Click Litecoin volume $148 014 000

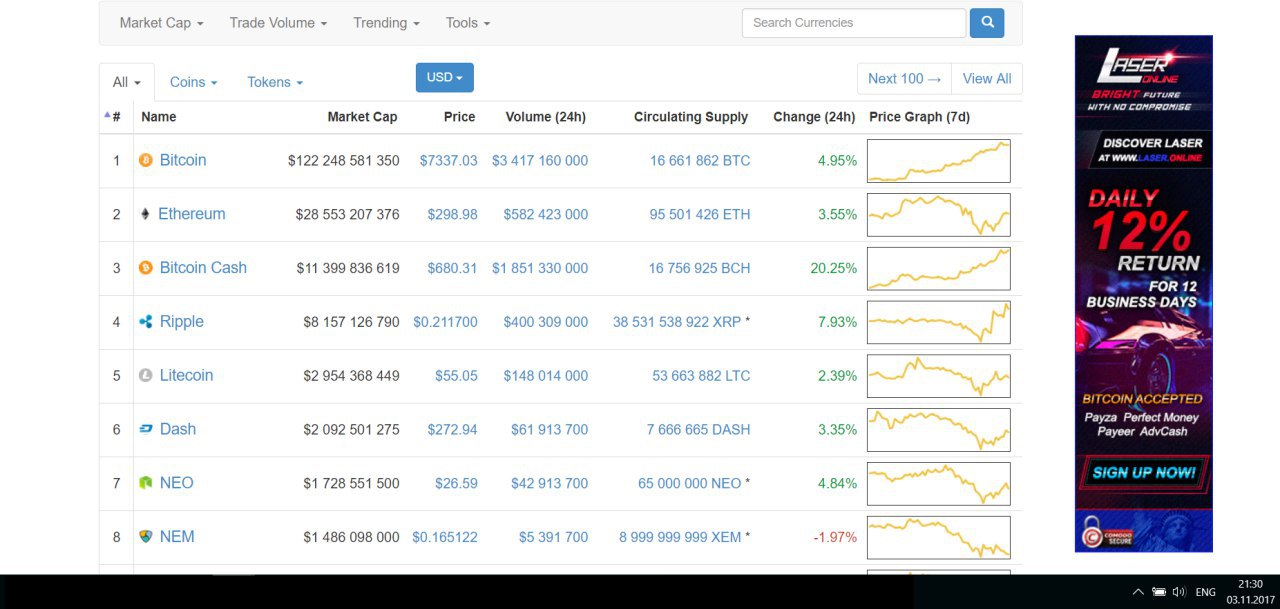click(x=546, y=377)
